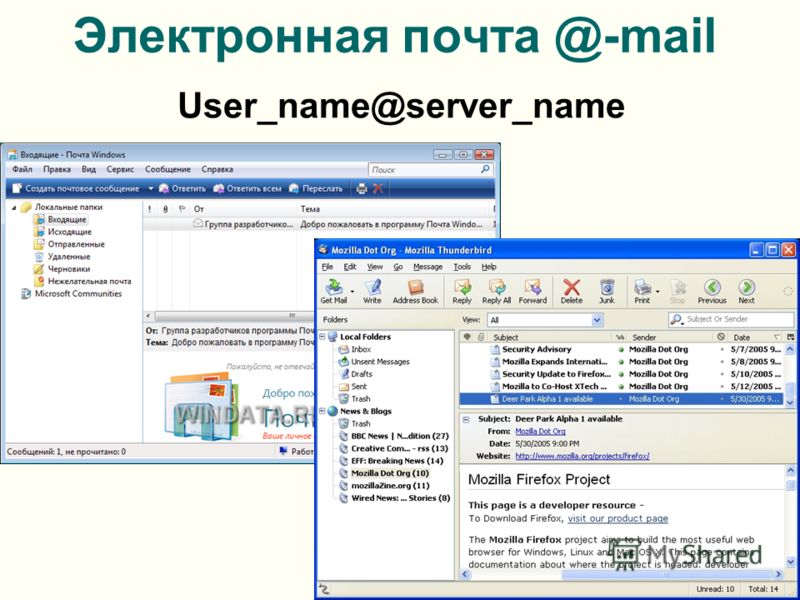Click Создать почтовое сообщение button
Screen dimensions: 800x600
click(x=76, y=188)
